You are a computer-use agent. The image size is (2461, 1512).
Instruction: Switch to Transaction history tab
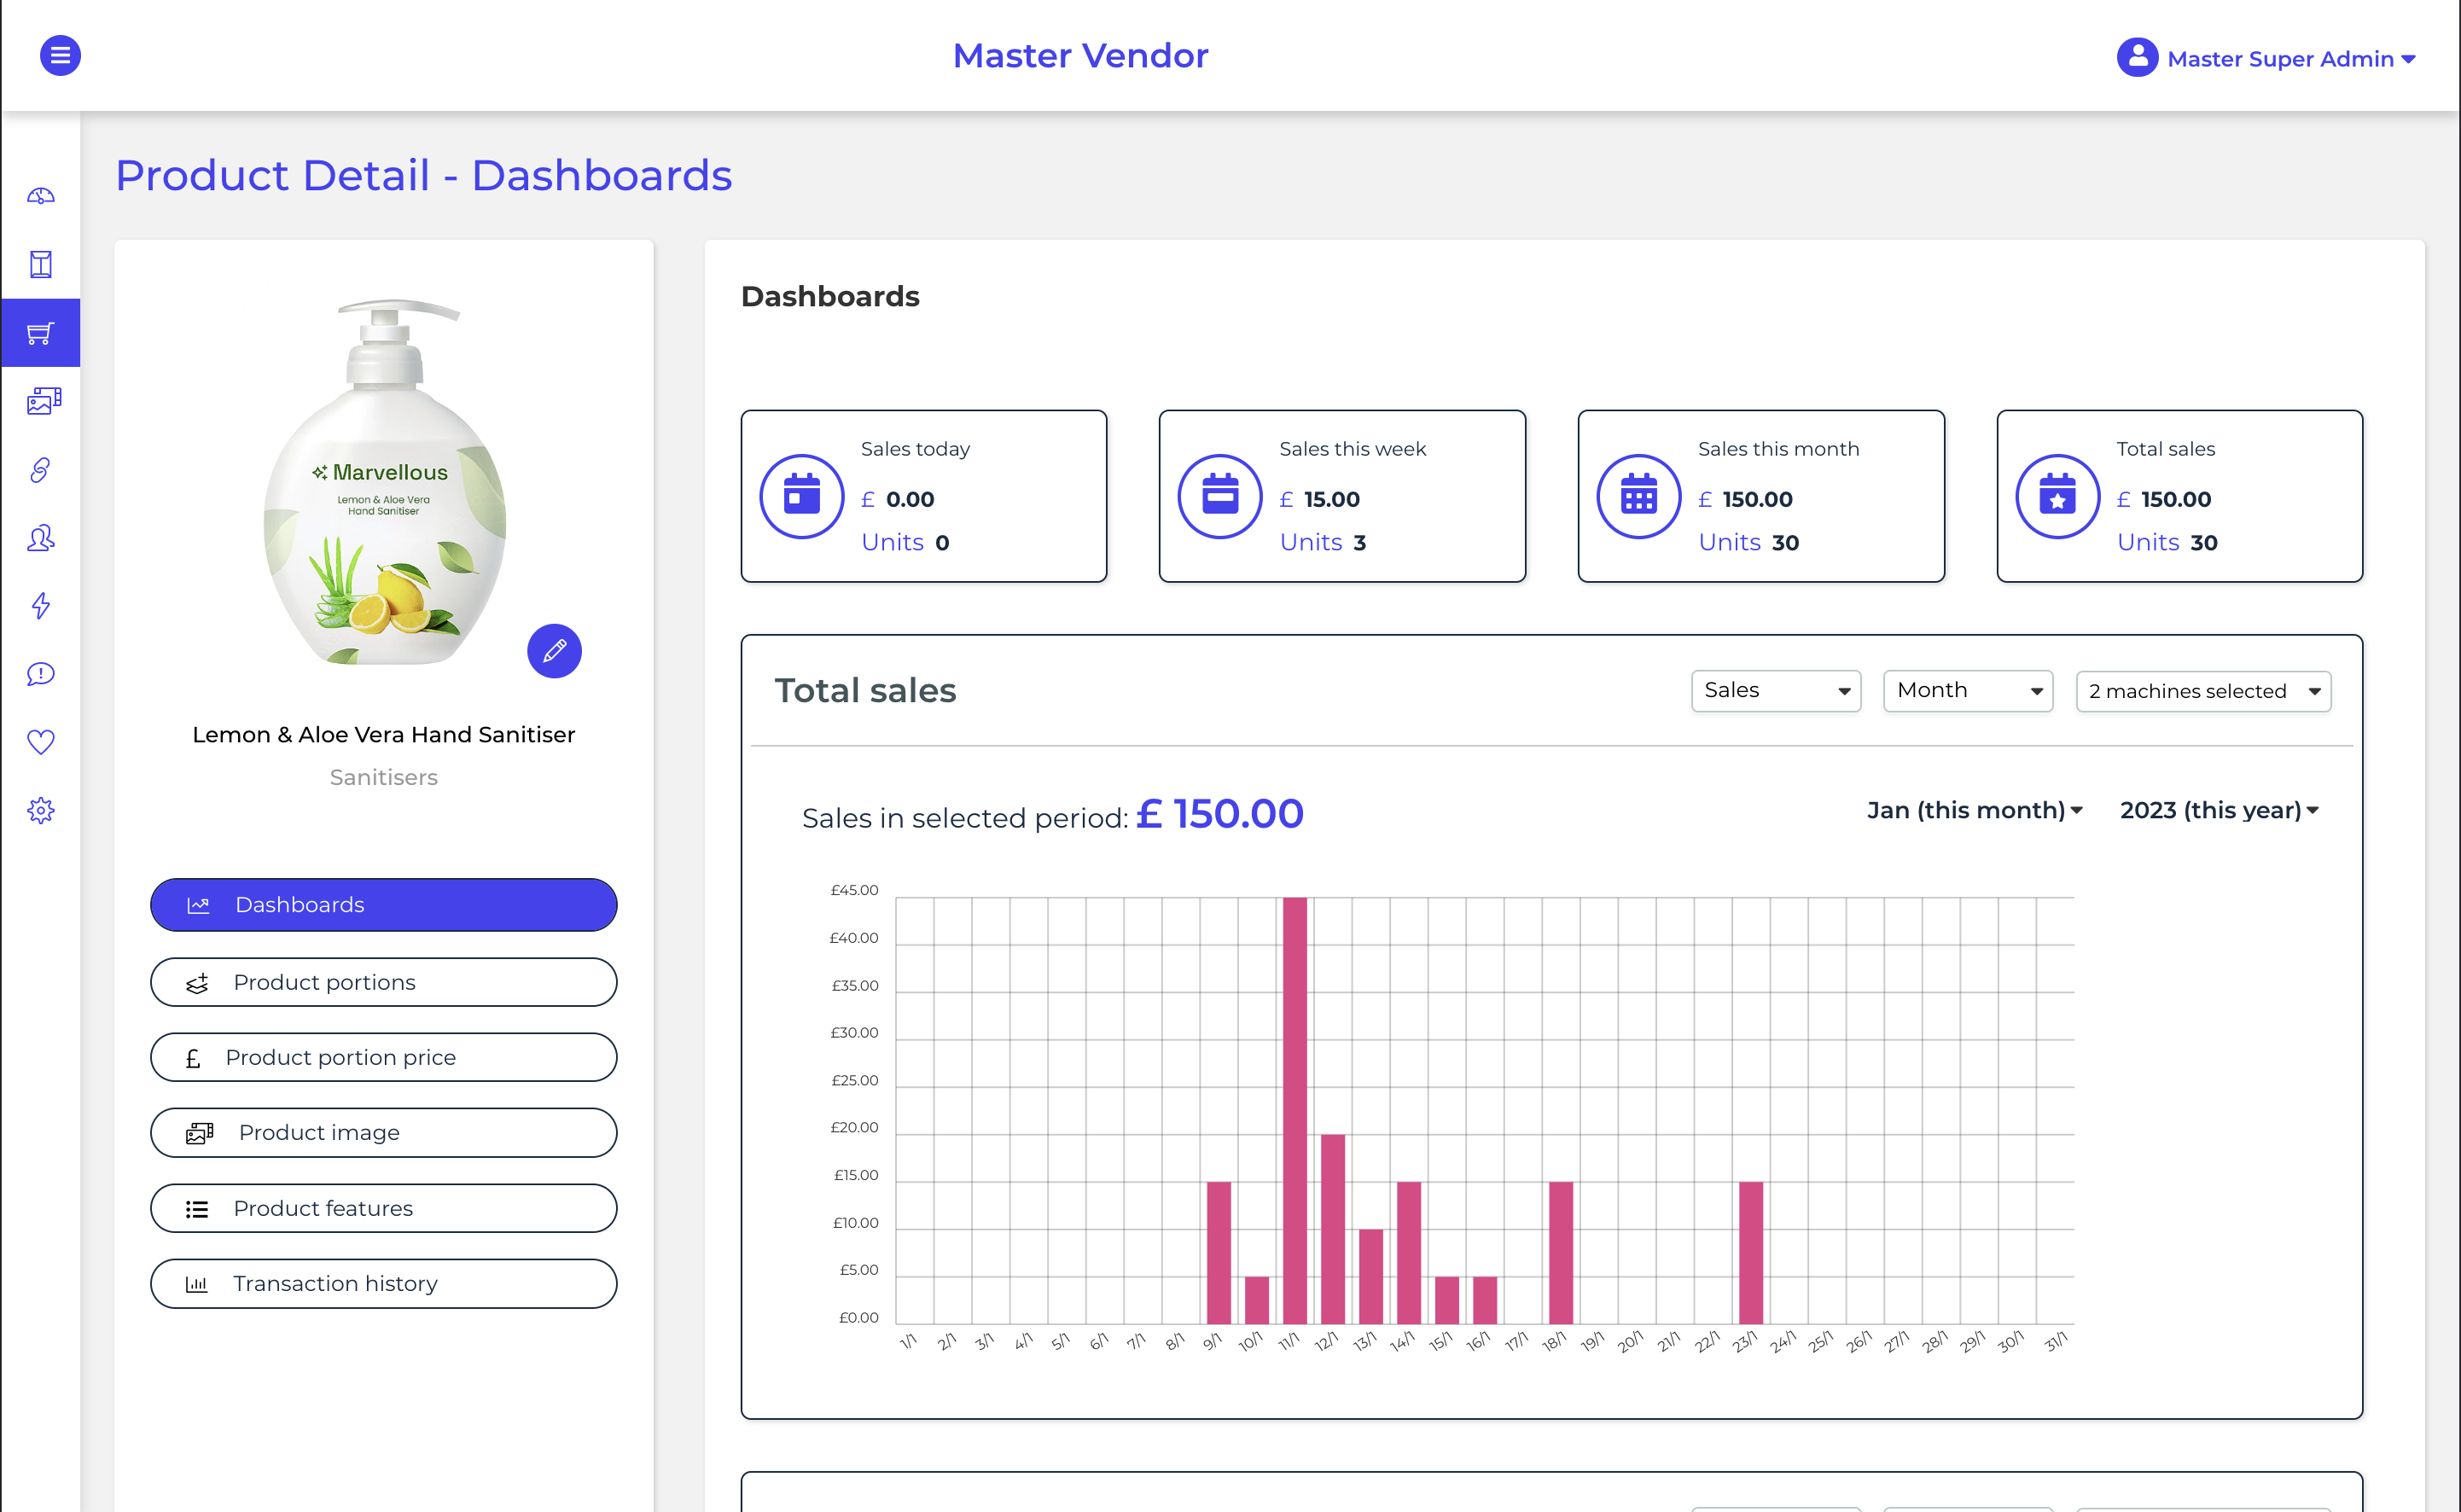[x=383, y=1284]
